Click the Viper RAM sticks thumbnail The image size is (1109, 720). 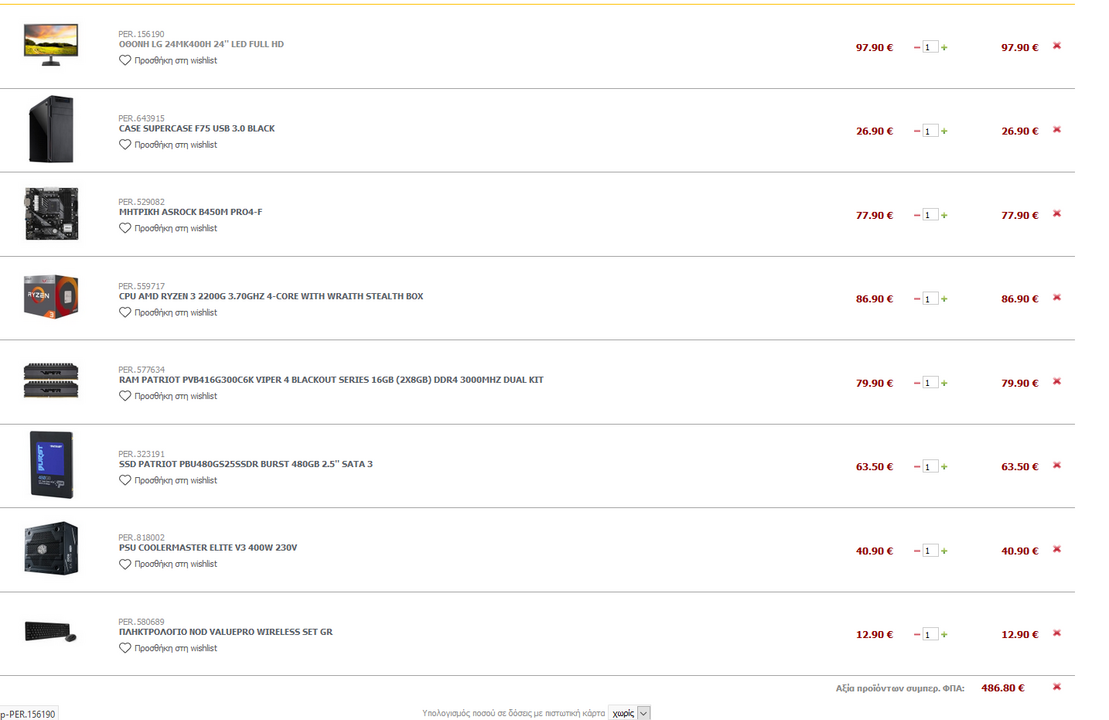point(51,381)
